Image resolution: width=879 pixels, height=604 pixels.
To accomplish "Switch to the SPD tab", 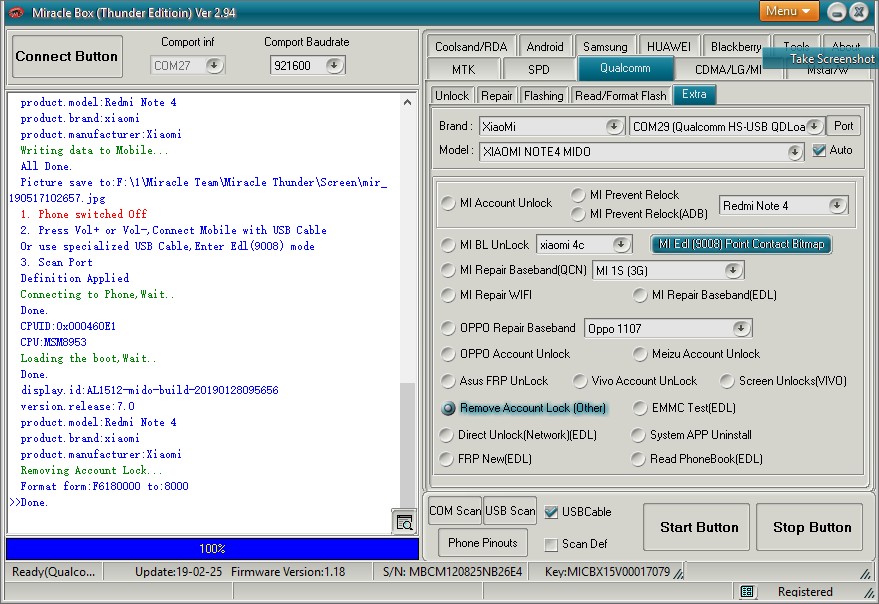I will [538, 70].
